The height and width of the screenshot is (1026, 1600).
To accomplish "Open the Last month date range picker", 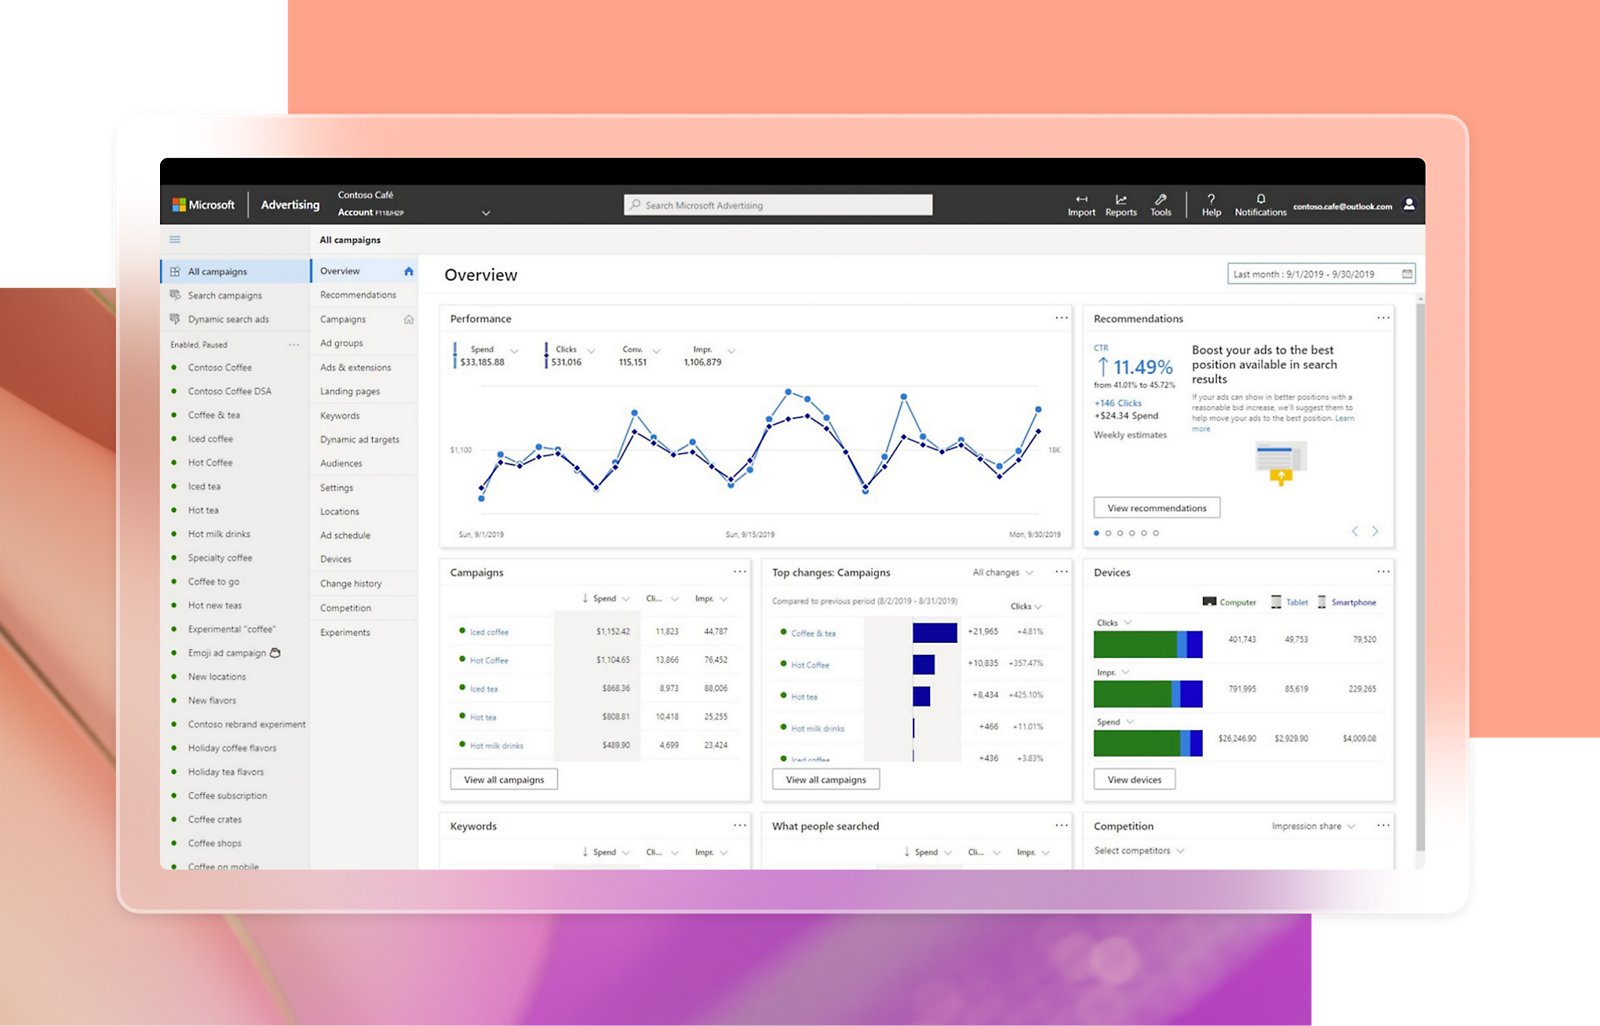I will click(x=1321, y=274).
